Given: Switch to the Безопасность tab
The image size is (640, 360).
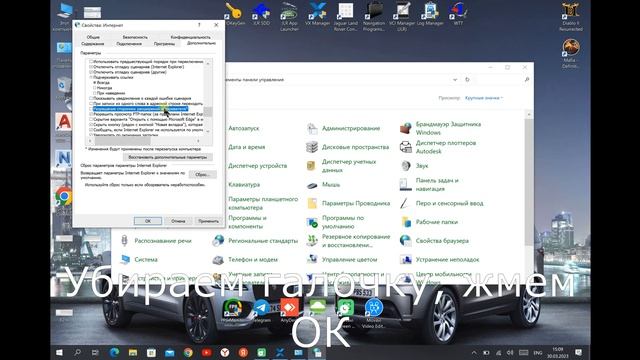Looking at the screenshot, I should pos(135,37).
